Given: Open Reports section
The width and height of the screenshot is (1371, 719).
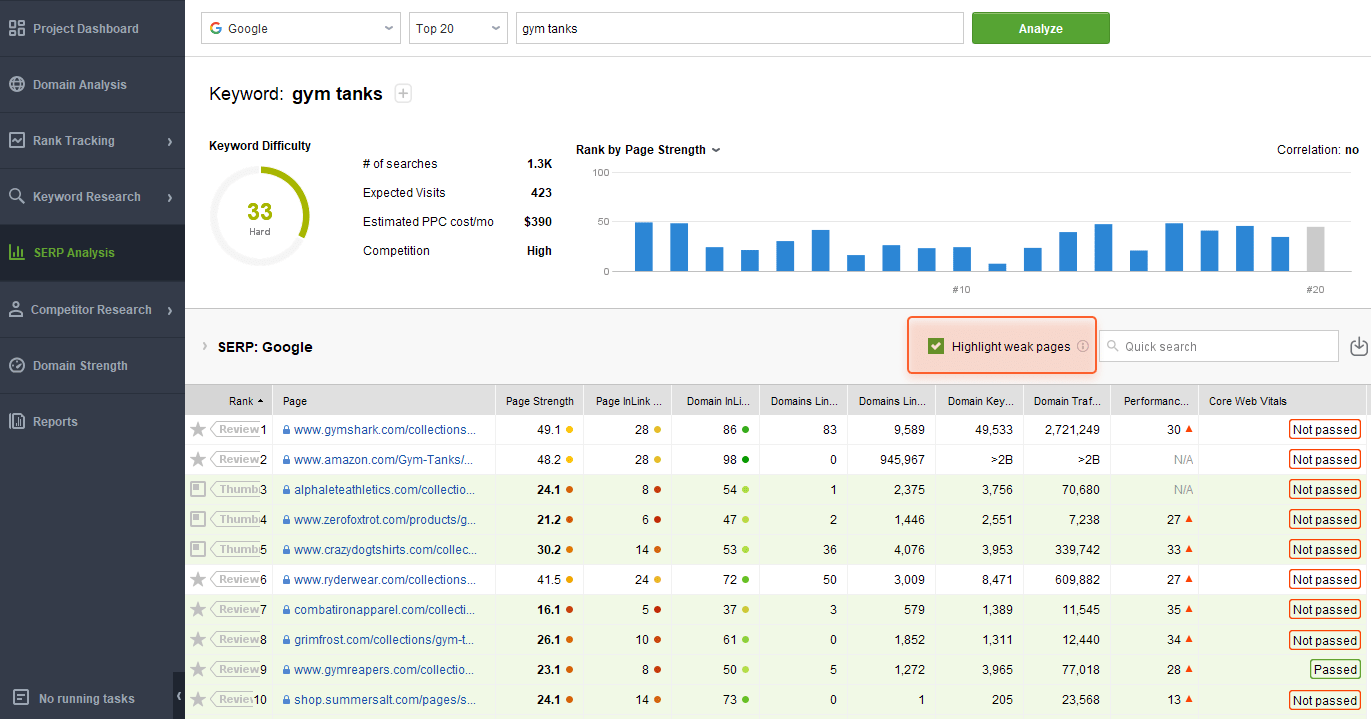Looking at the screenshot, I should pyautogui.click(x=92, y=421).
